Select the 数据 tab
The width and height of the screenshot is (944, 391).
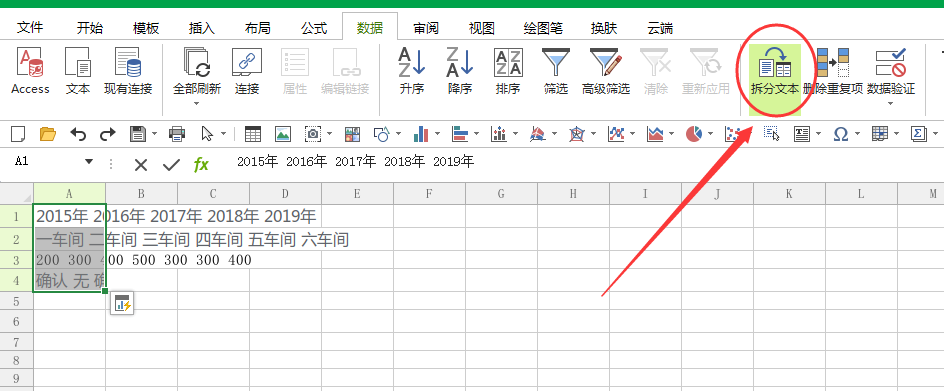pos(370,28)
